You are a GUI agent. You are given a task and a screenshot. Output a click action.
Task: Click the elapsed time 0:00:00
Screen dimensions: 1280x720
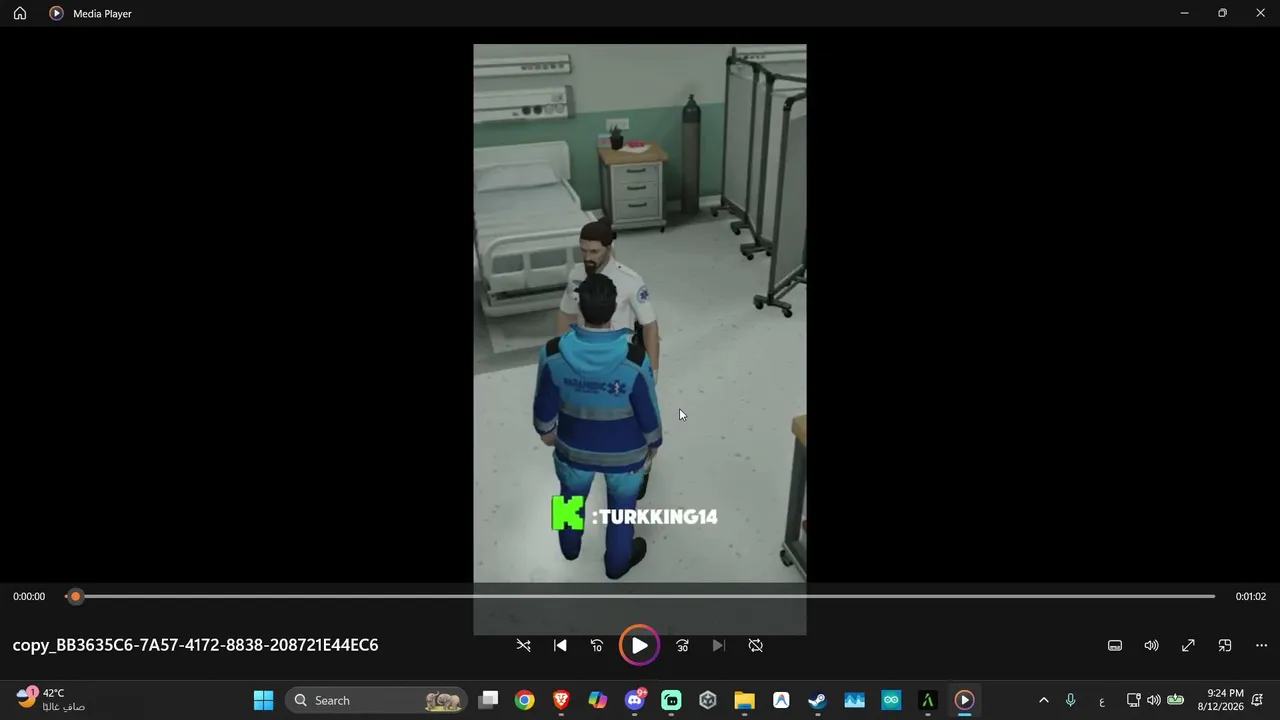pyautogui.click(x=29, y=596)
